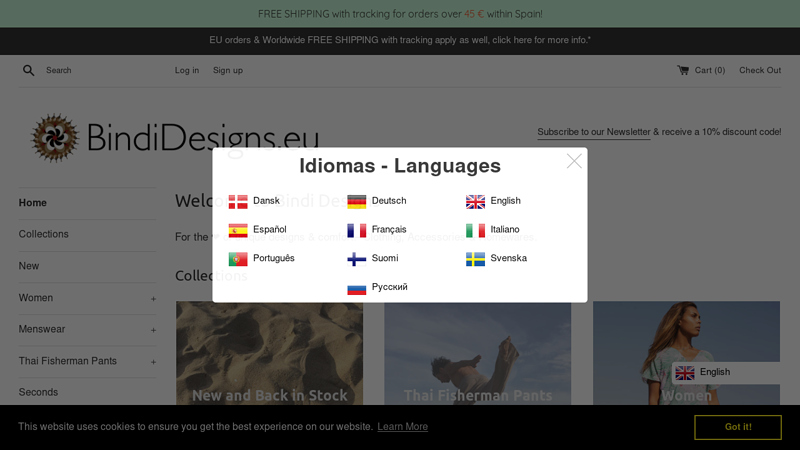
Task: Select Suomi language option
Action: (x=385, y=258)
